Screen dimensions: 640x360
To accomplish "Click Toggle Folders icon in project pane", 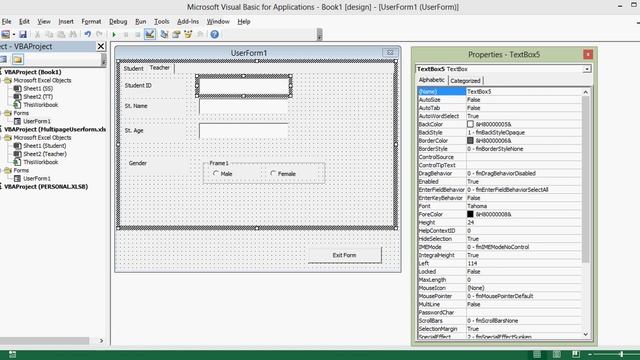I will point(18,60).
